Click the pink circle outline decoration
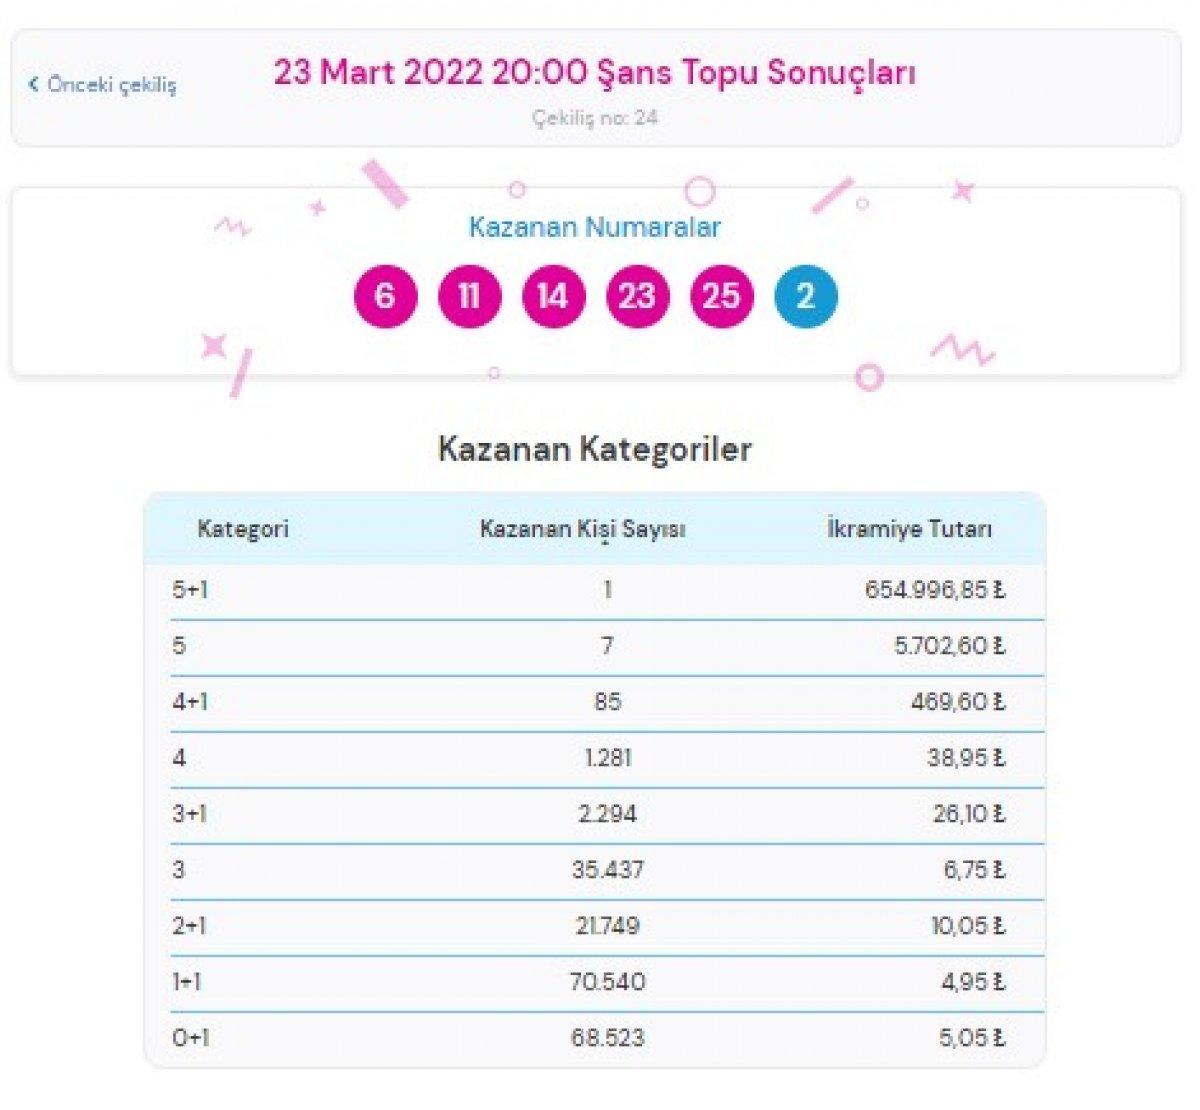 tap(700, 190)
